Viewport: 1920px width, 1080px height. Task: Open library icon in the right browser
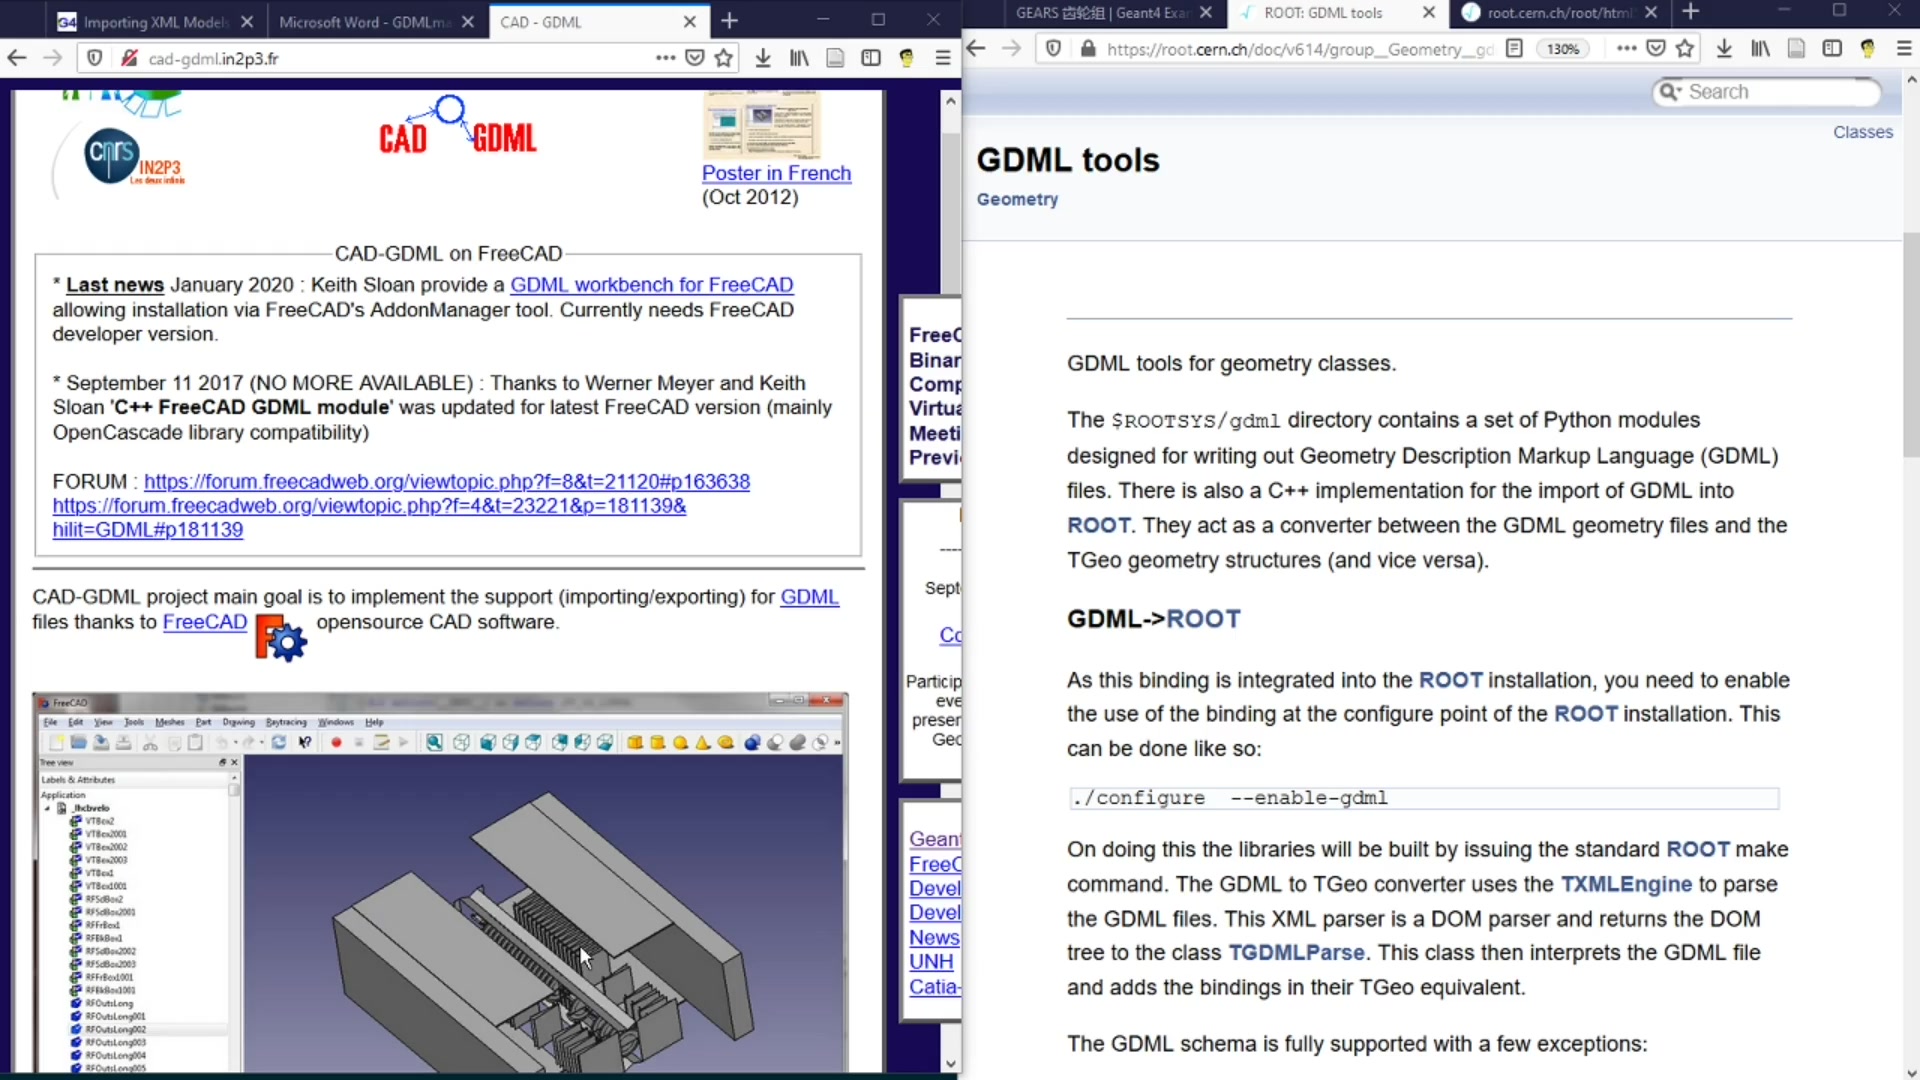[1760, 48]
